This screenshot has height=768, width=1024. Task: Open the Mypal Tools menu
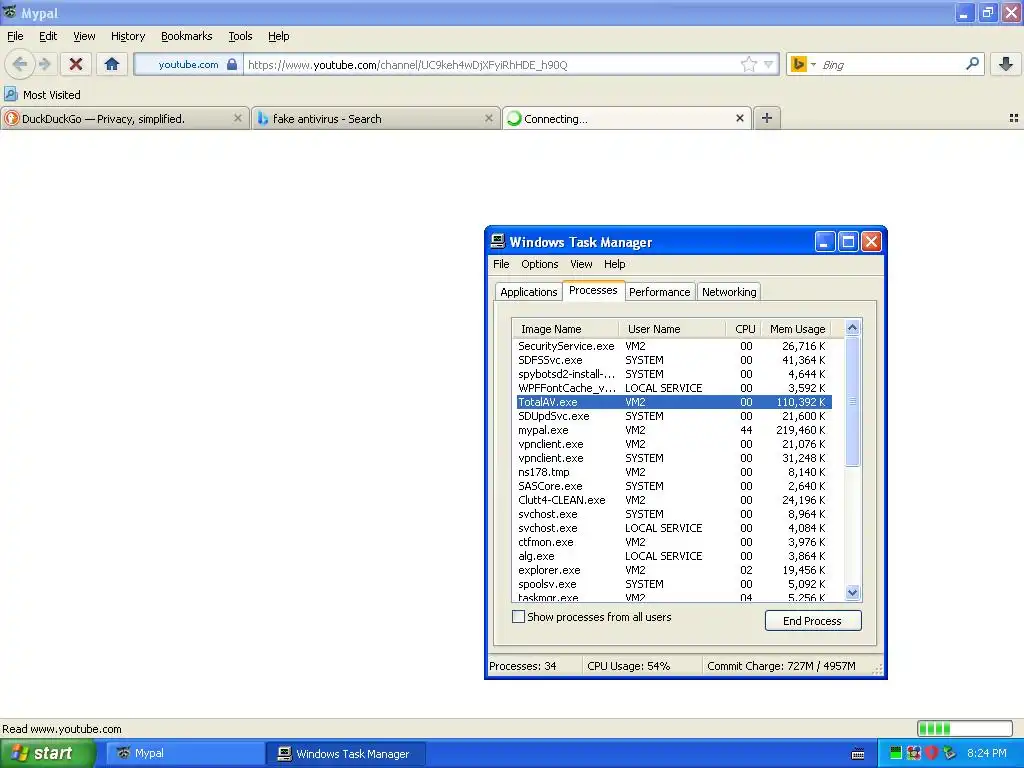coord(240,36)
